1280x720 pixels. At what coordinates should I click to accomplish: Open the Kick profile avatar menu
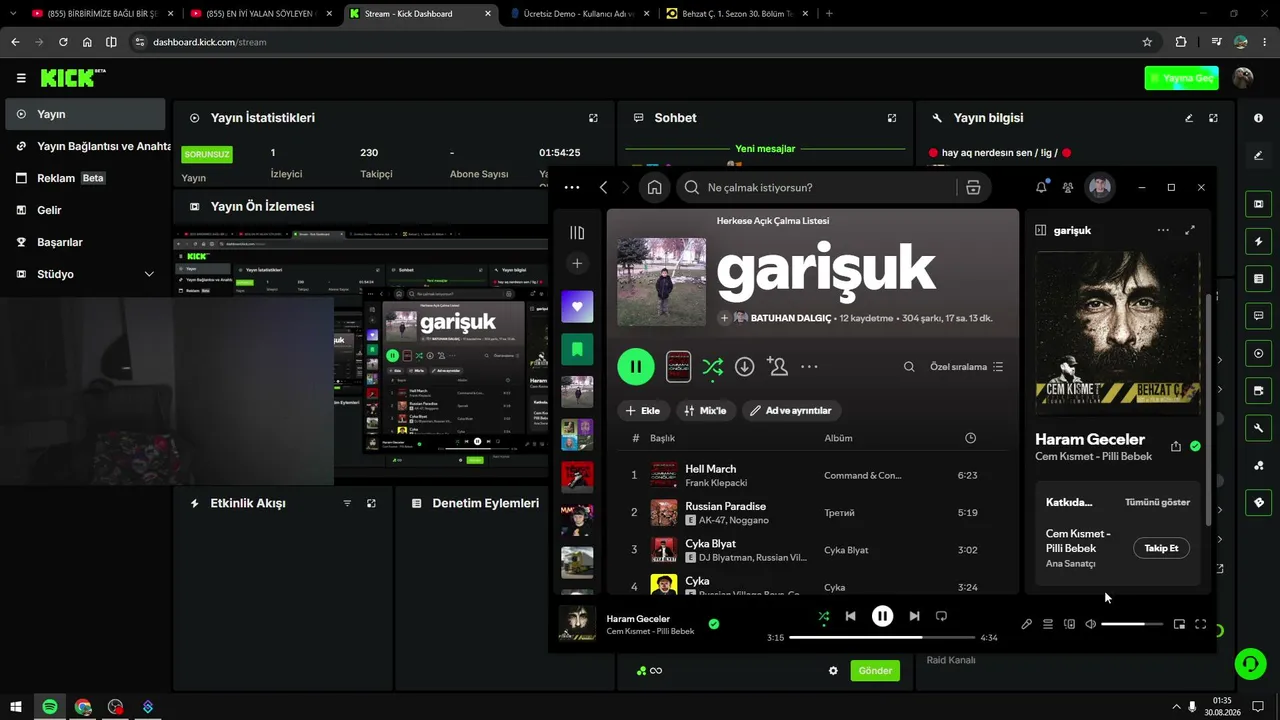1243,78
